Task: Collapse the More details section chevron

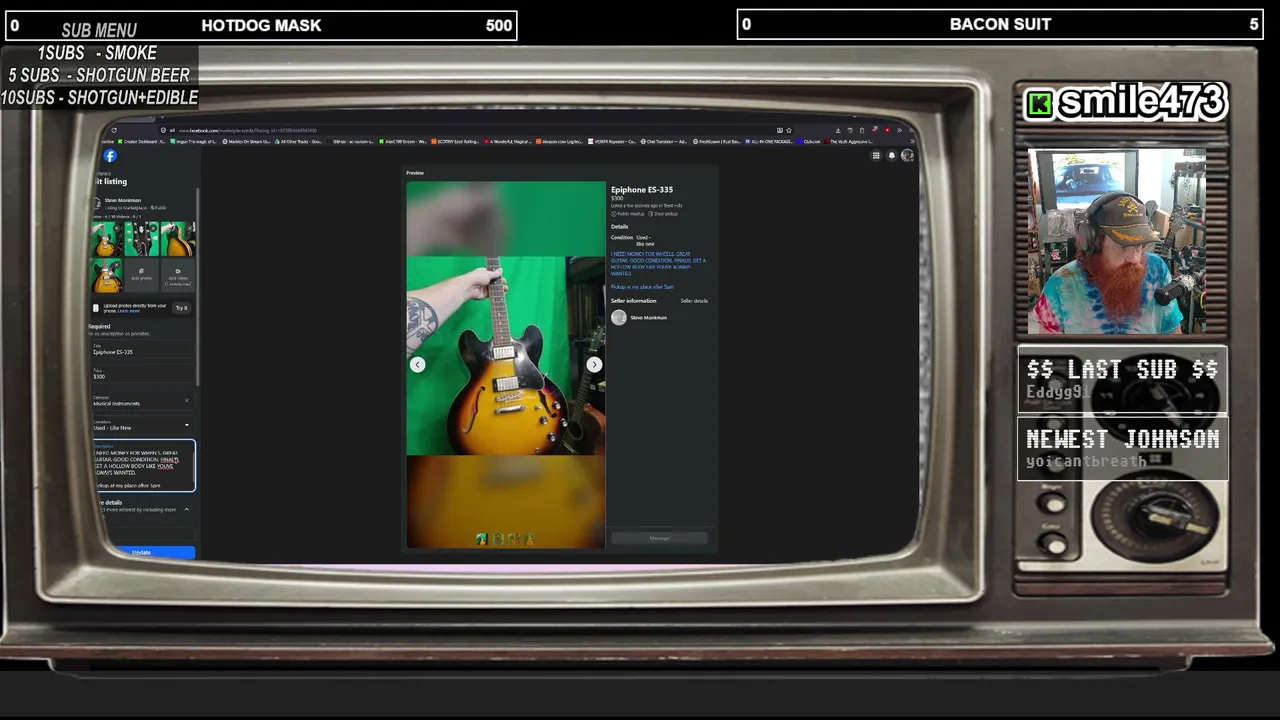Action: tap(186, 509)
